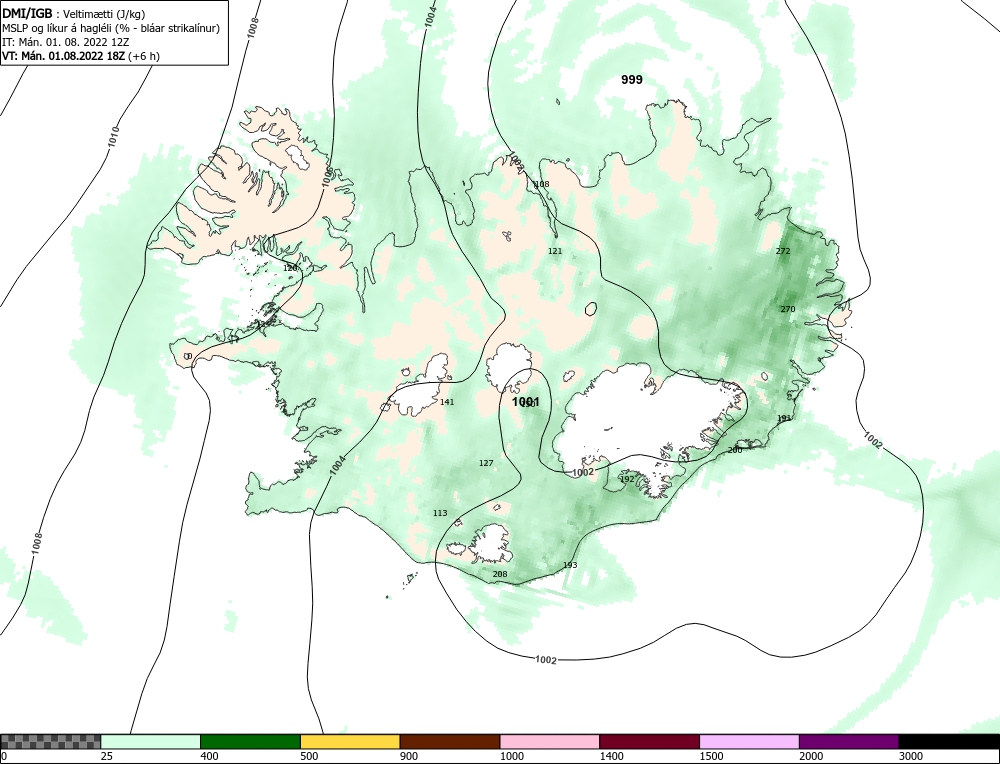Image resolution: width=1000 pixels, height=764 pixels.
Task: Click the dark purple 2000–3000 legend swatch
Action: coord(849,742)
